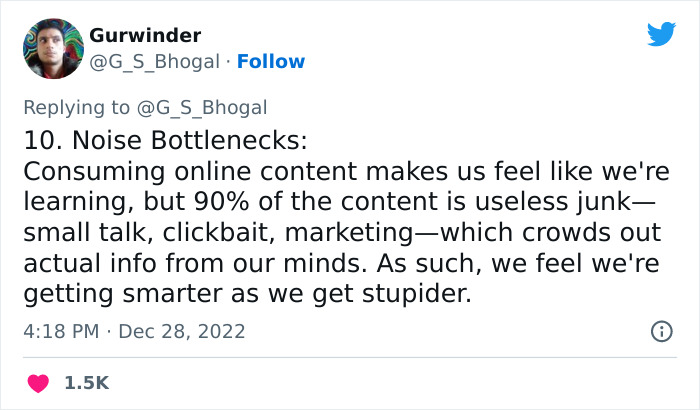This screenshot has height=410, width=700.
Task: Click the Twitter bird logo
Action: tap(661, 35)
